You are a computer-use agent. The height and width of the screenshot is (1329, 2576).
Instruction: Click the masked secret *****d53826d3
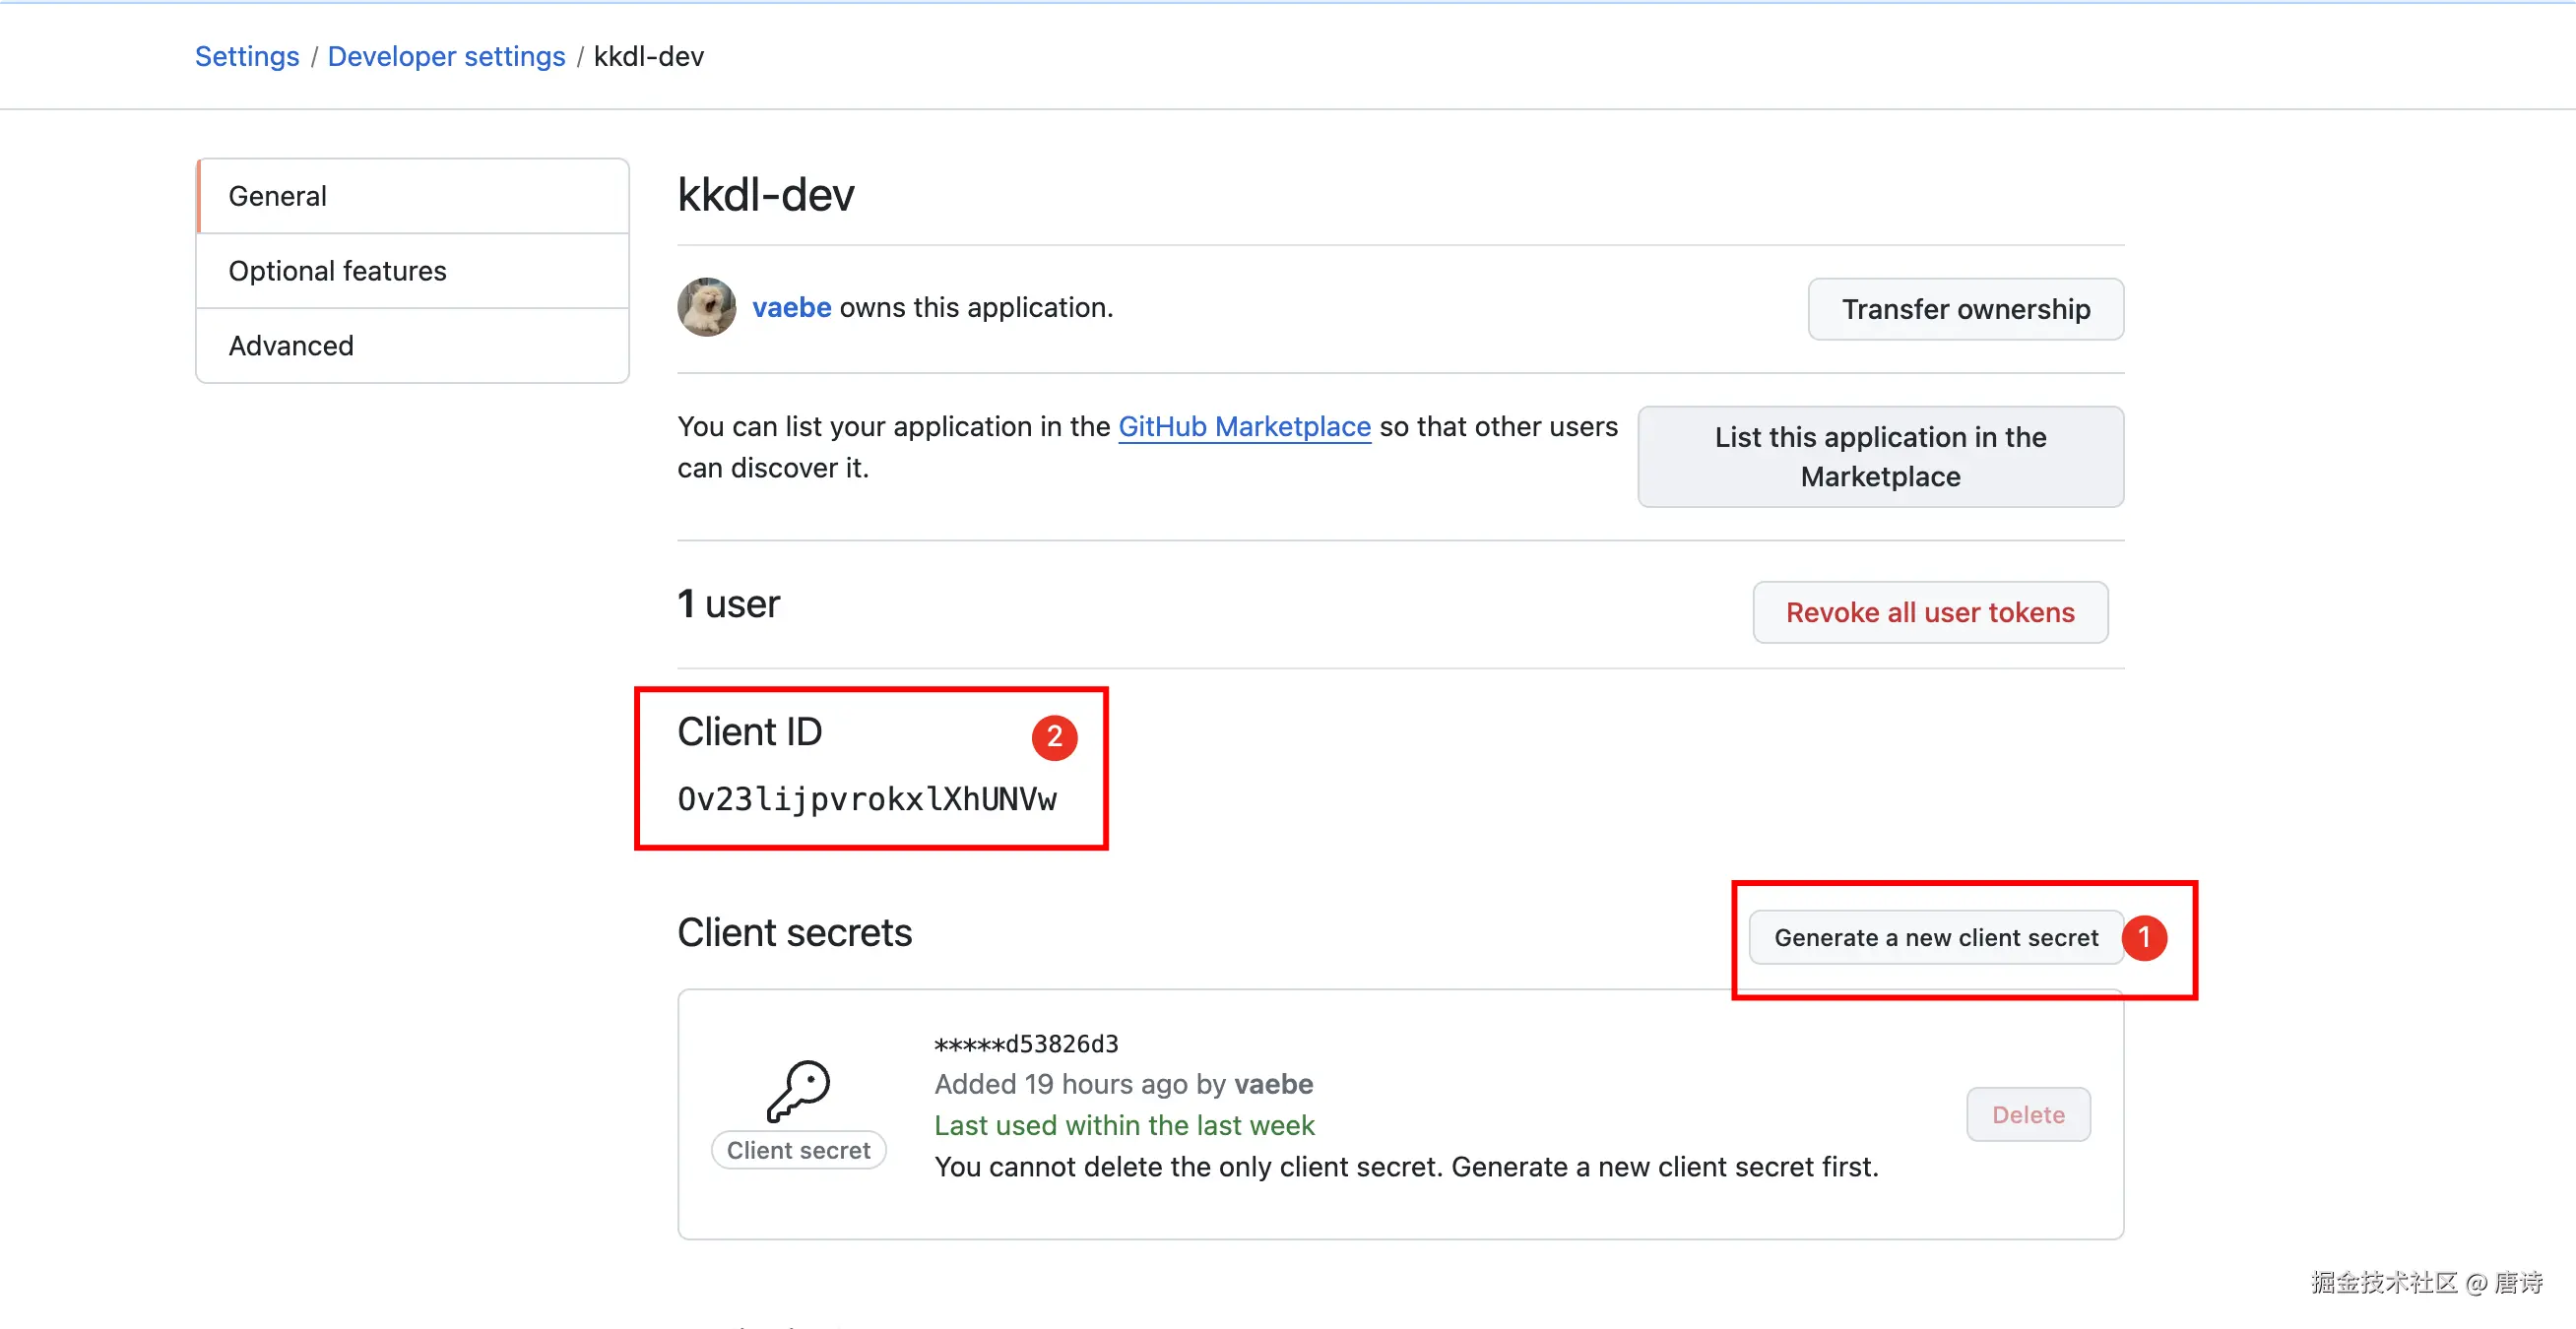tap(1025, 1044)
